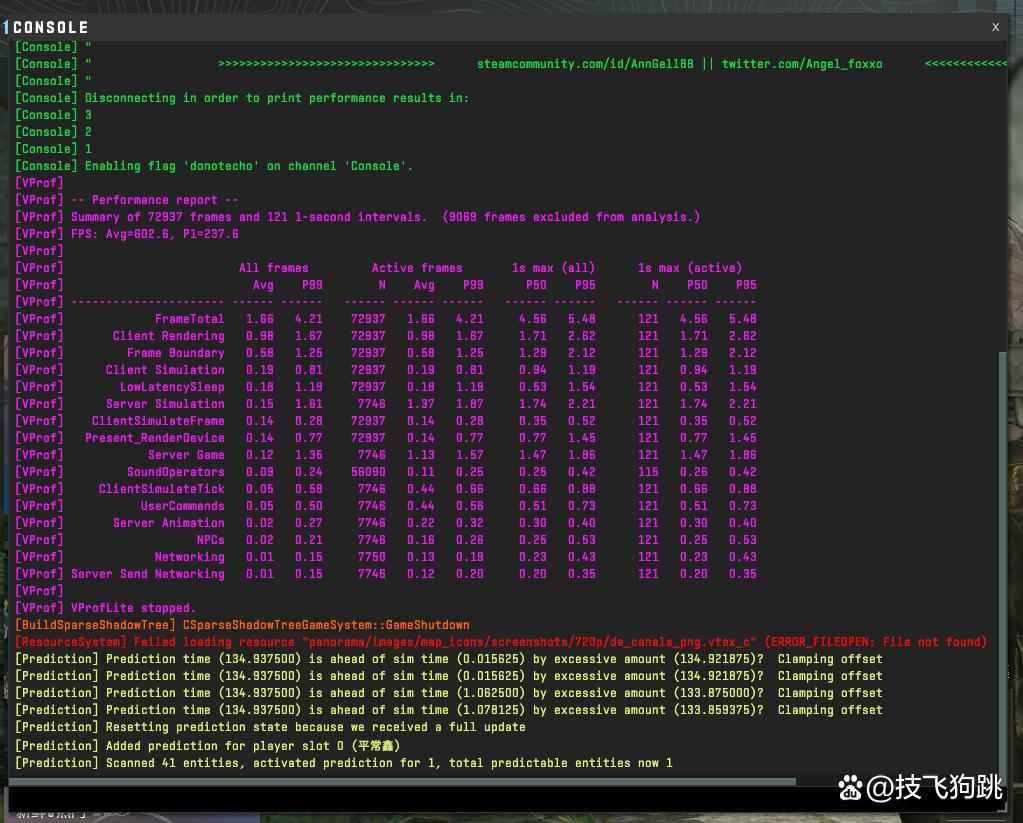Close the console window with X
Viewport: 1023px width, 823px height.
click(x=995, y=27)
